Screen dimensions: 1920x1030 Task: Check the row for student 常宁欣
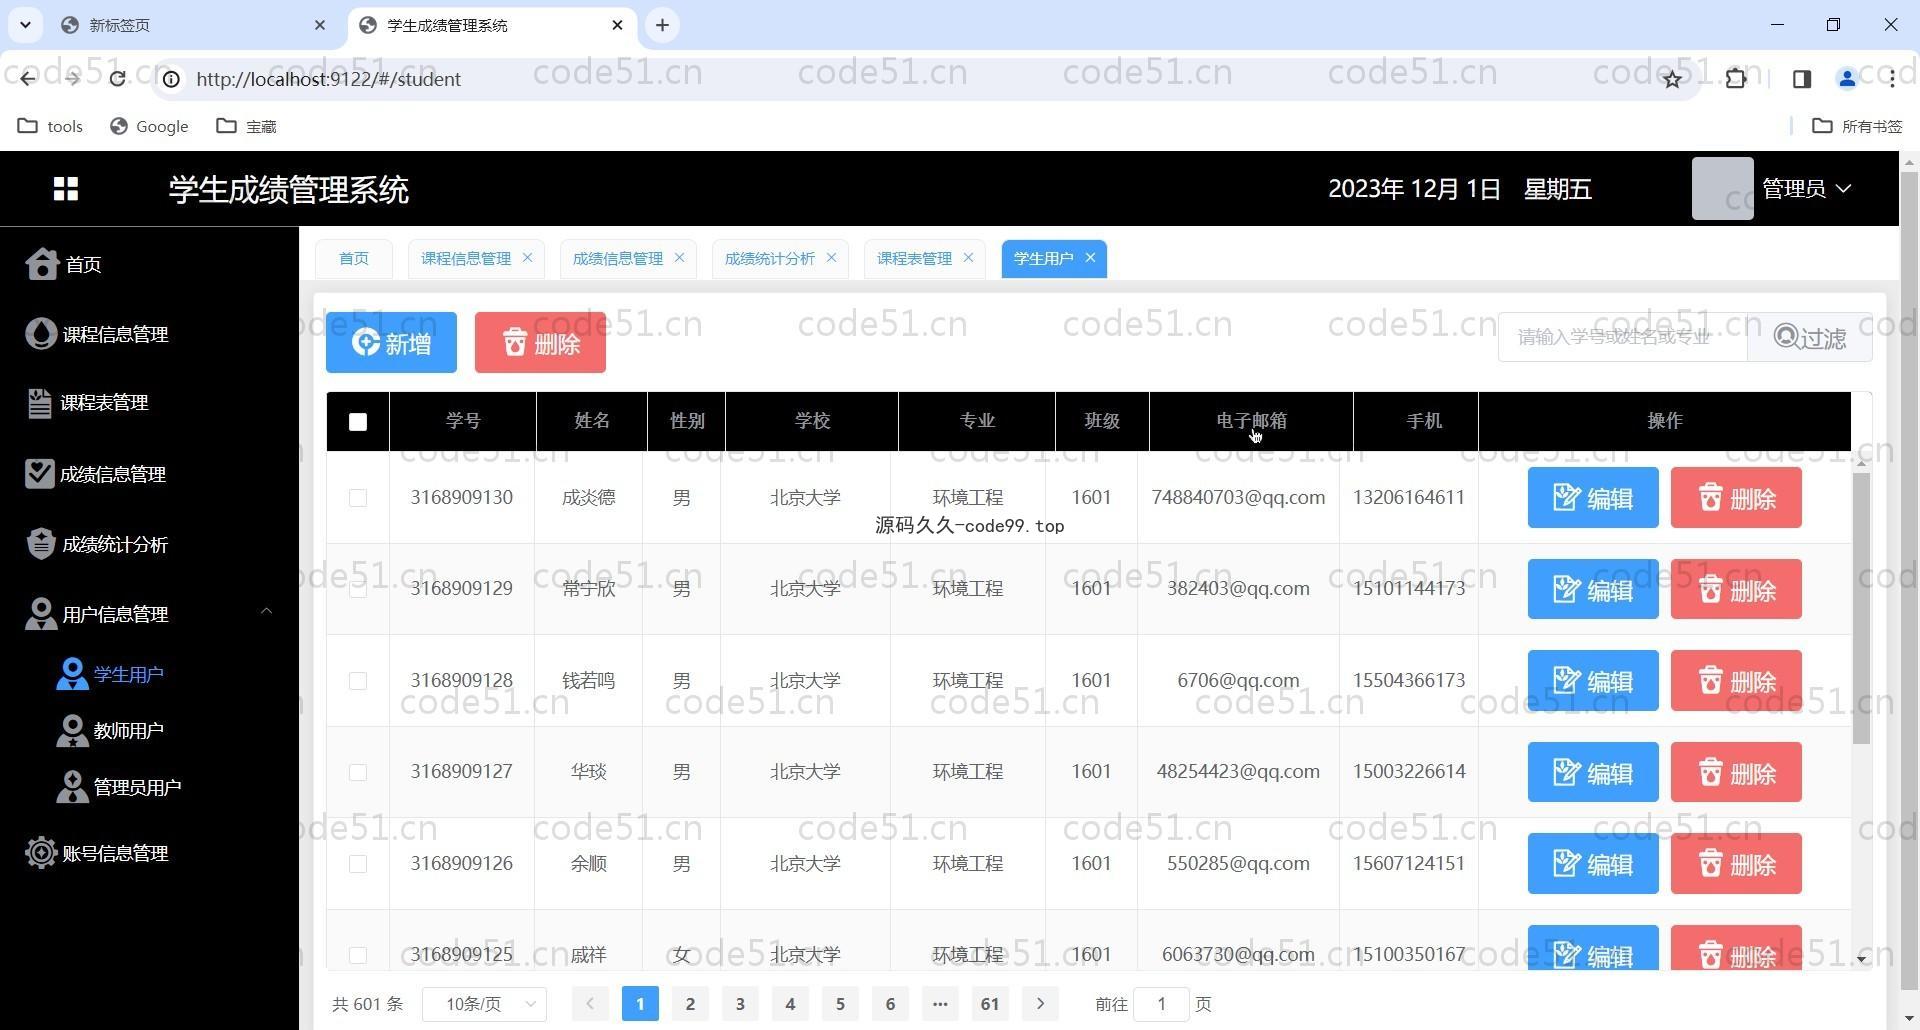pos(358,589)
